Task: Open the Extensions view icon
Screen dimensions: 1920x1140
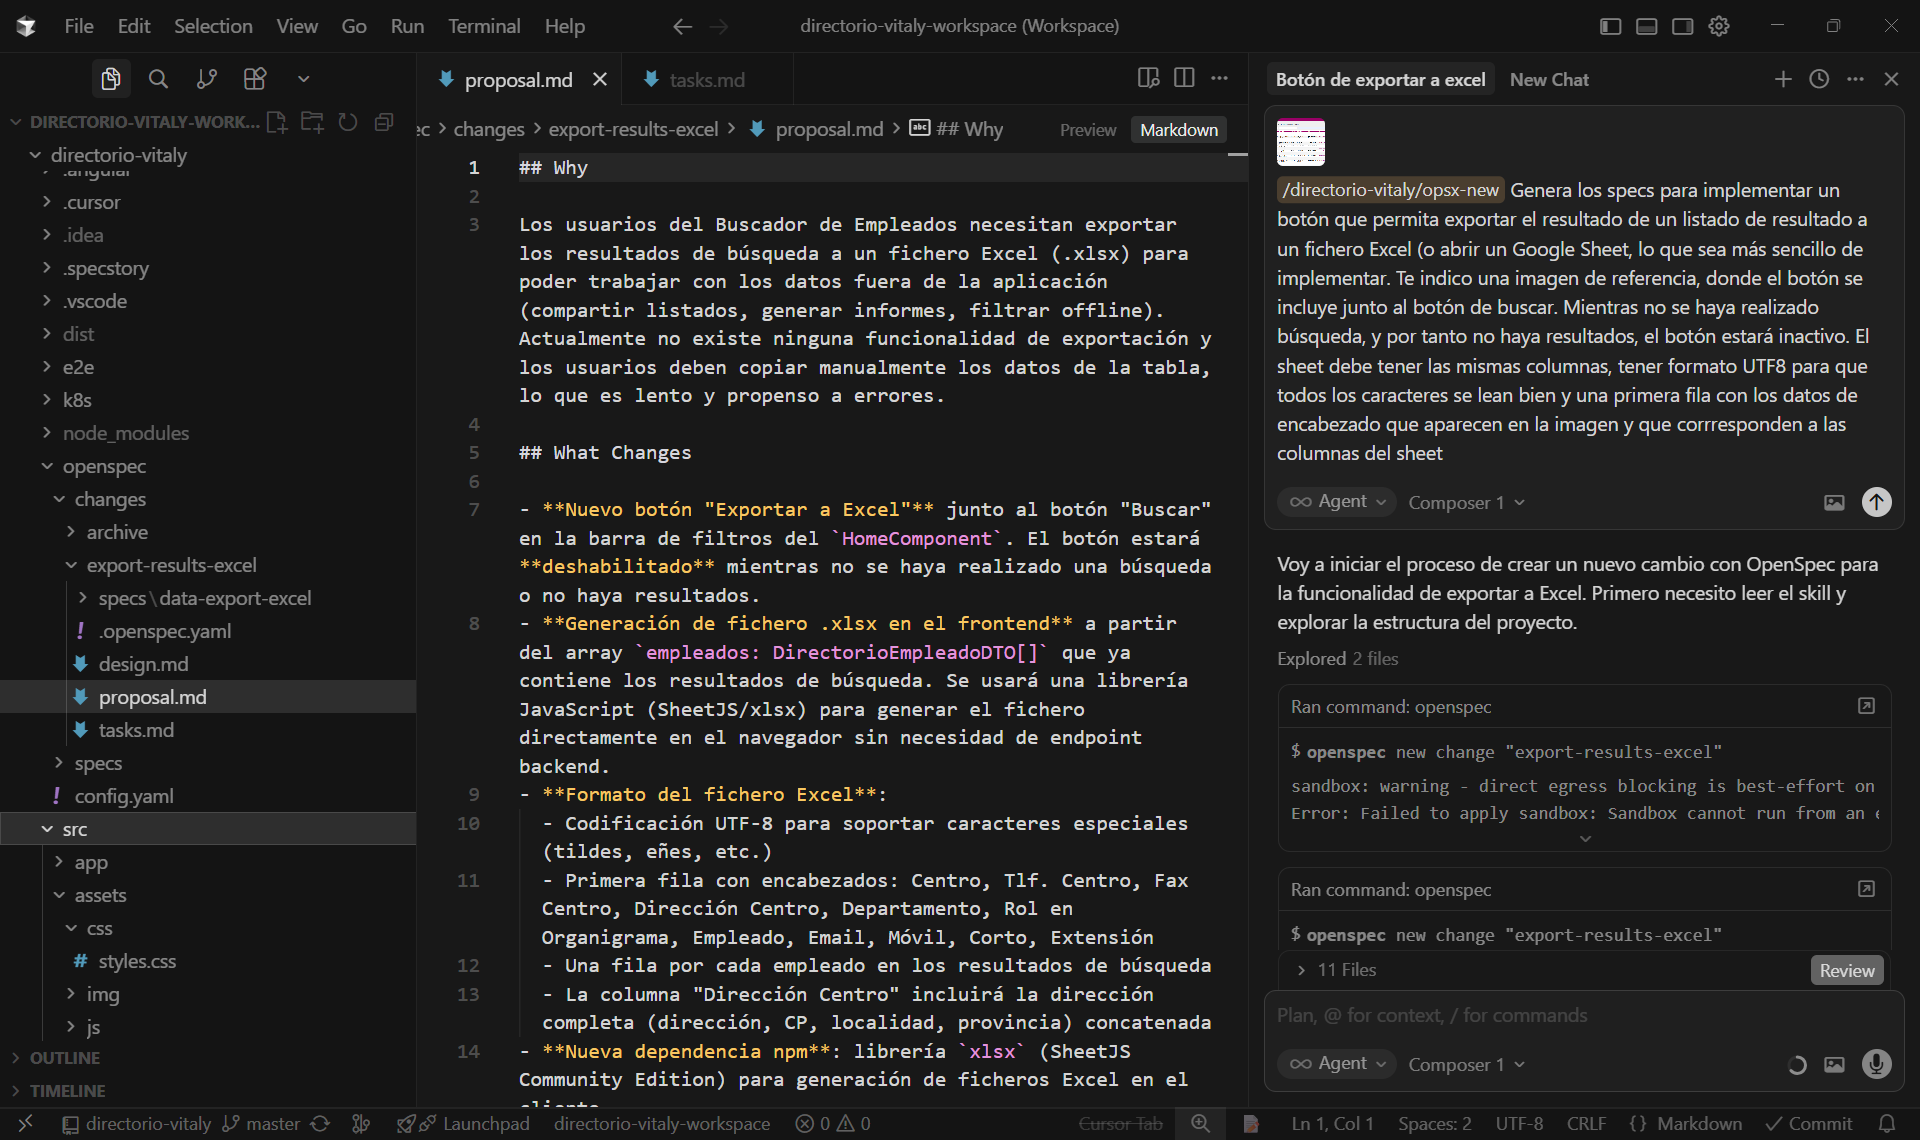Action: pyautogui.click(x=255, y=79)
